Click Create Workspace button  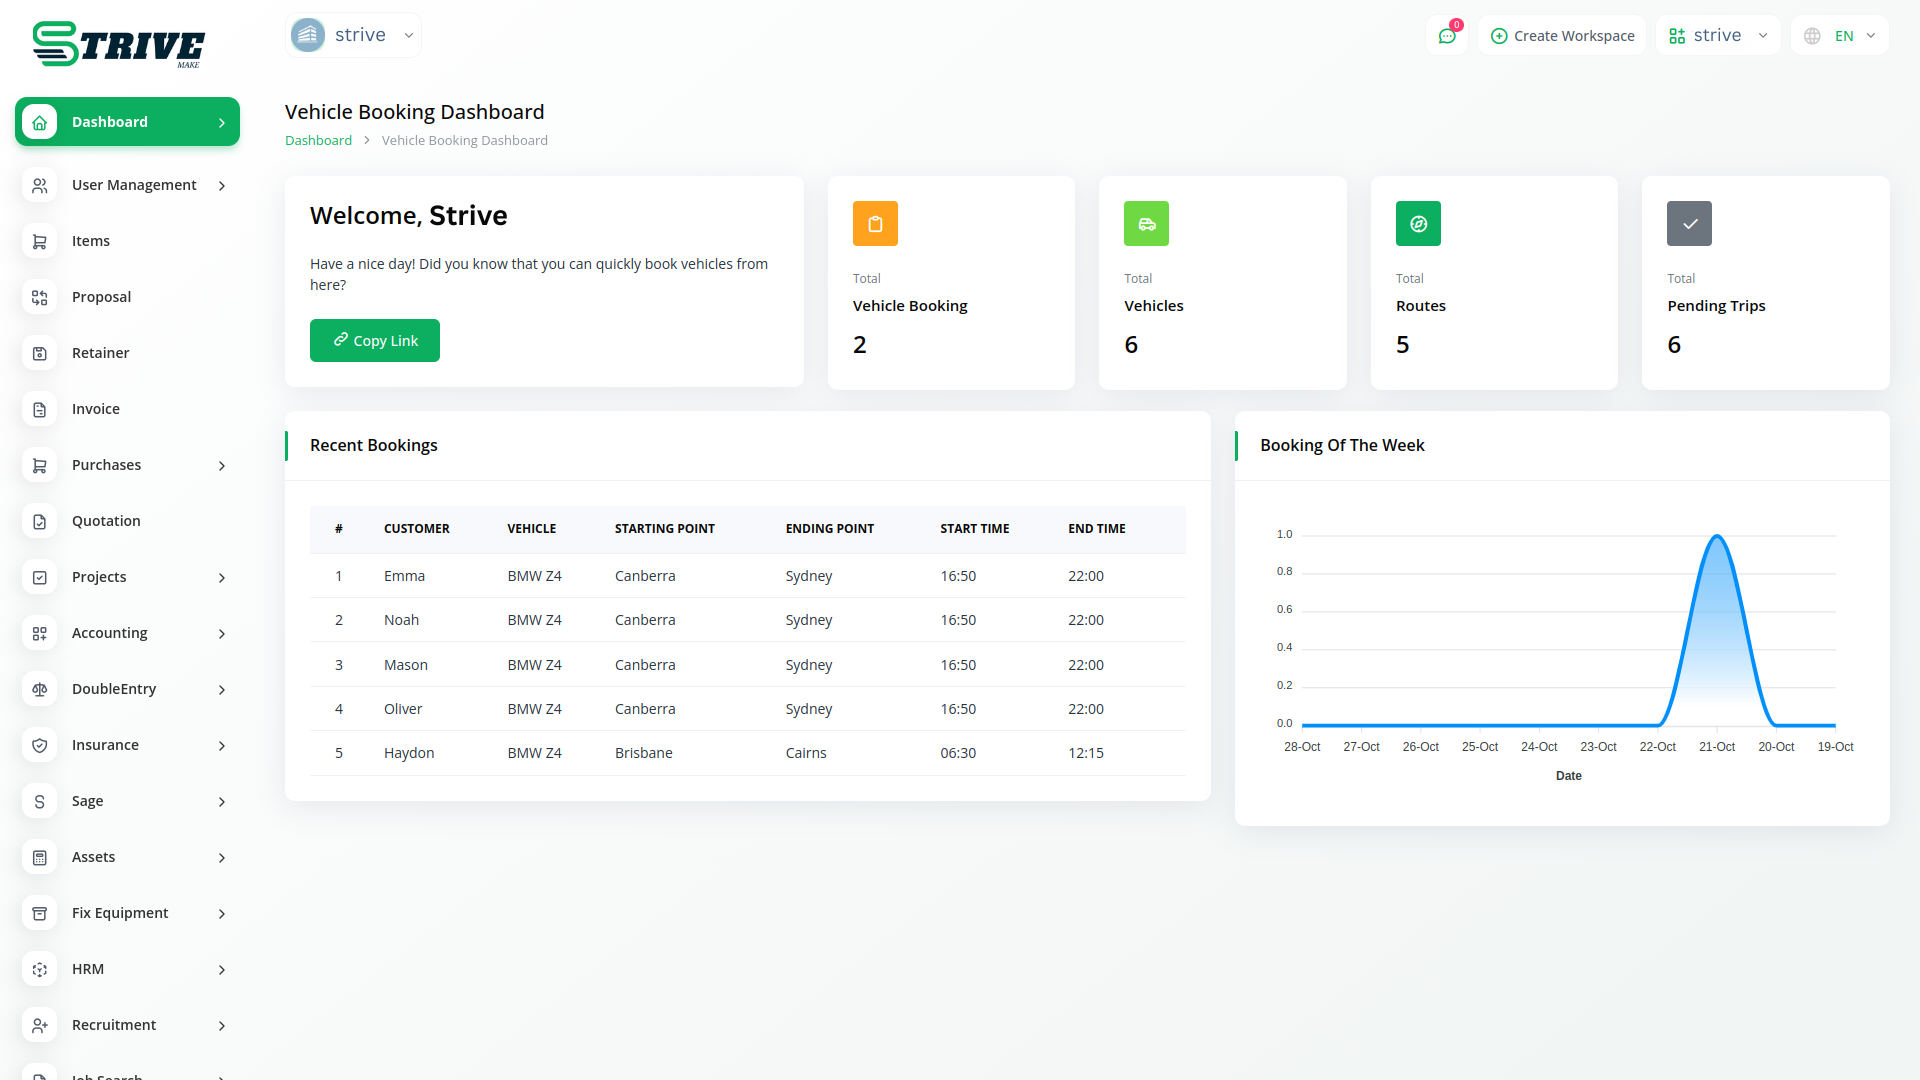coord(1562,36)
